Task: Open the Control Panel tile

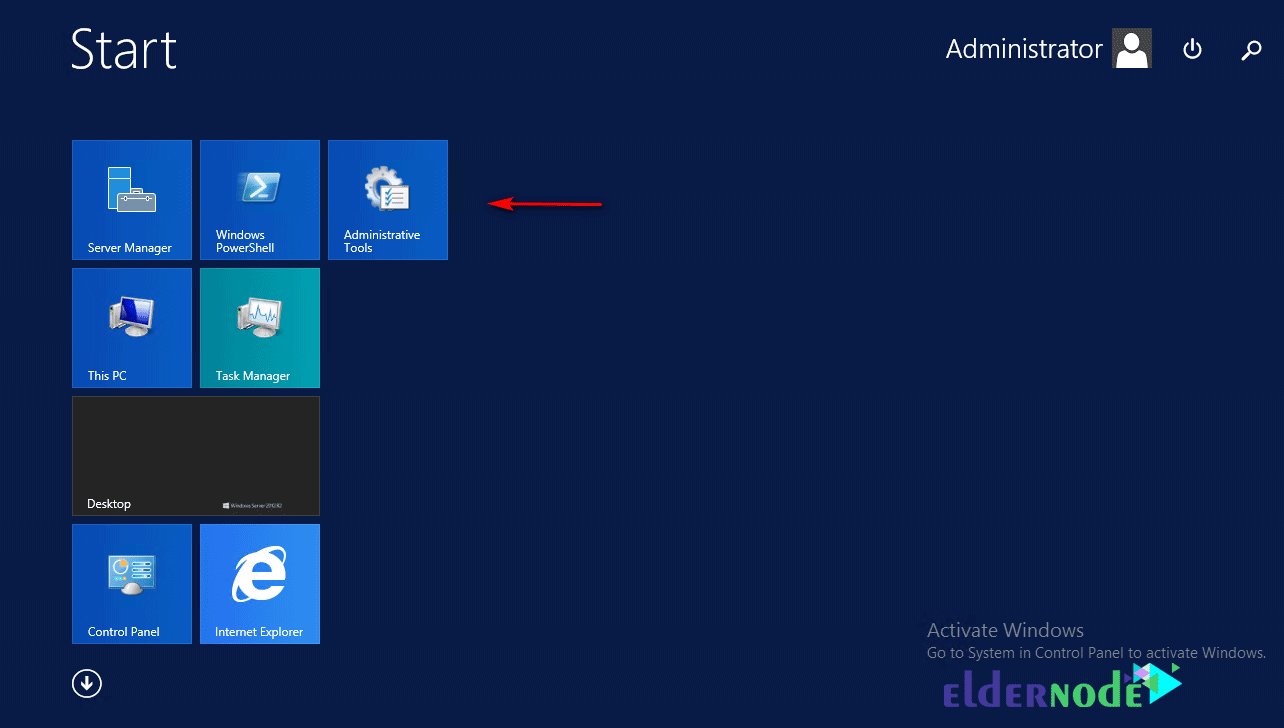Action: (132, 584)
